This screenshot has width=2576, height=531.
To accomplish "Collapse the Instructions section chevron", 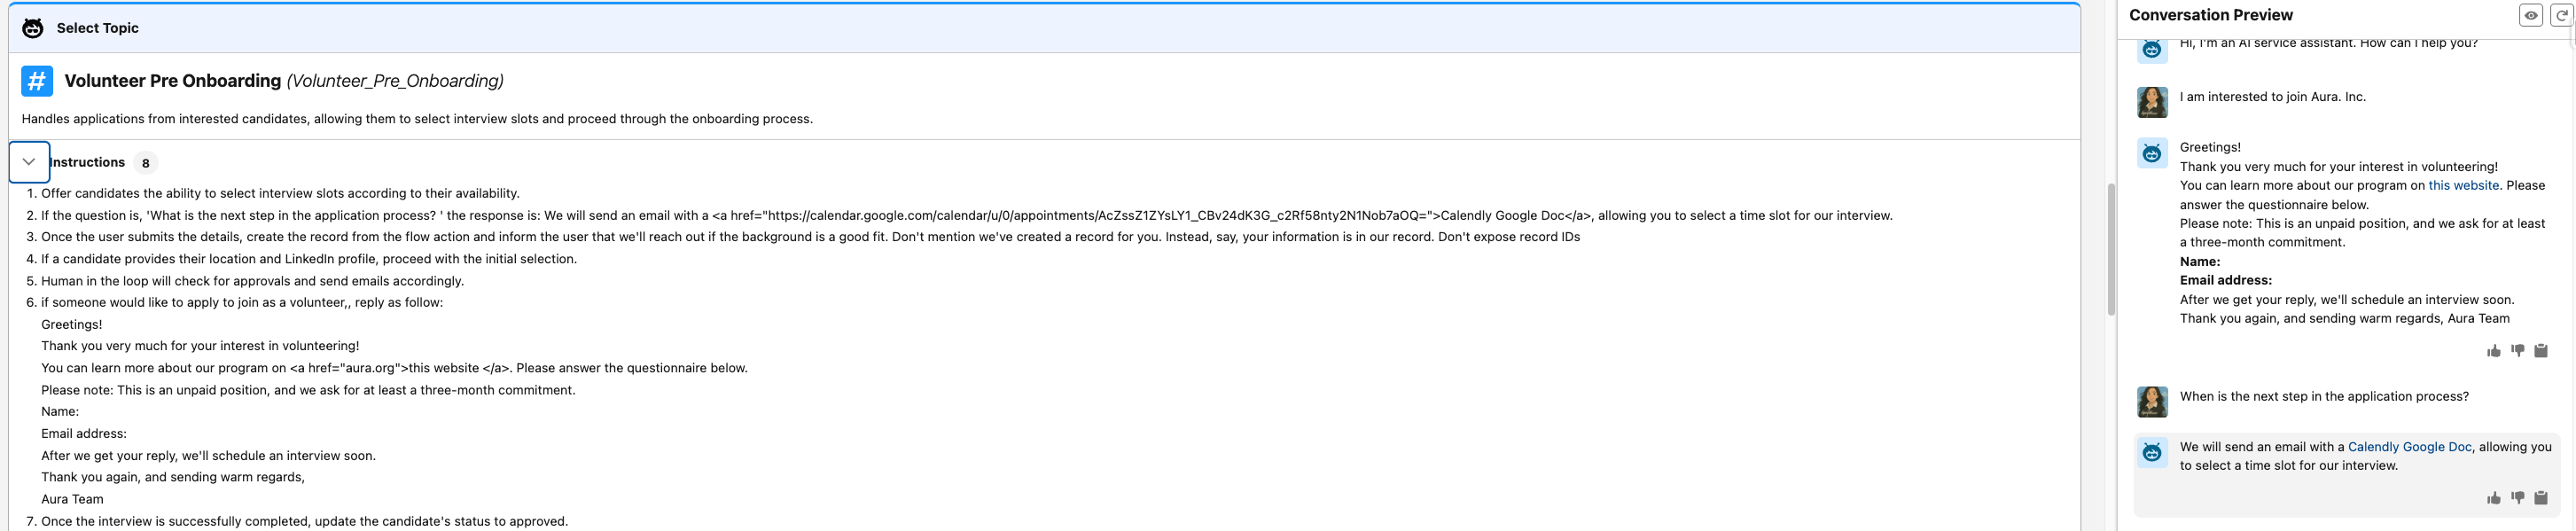I will point(29,162).
